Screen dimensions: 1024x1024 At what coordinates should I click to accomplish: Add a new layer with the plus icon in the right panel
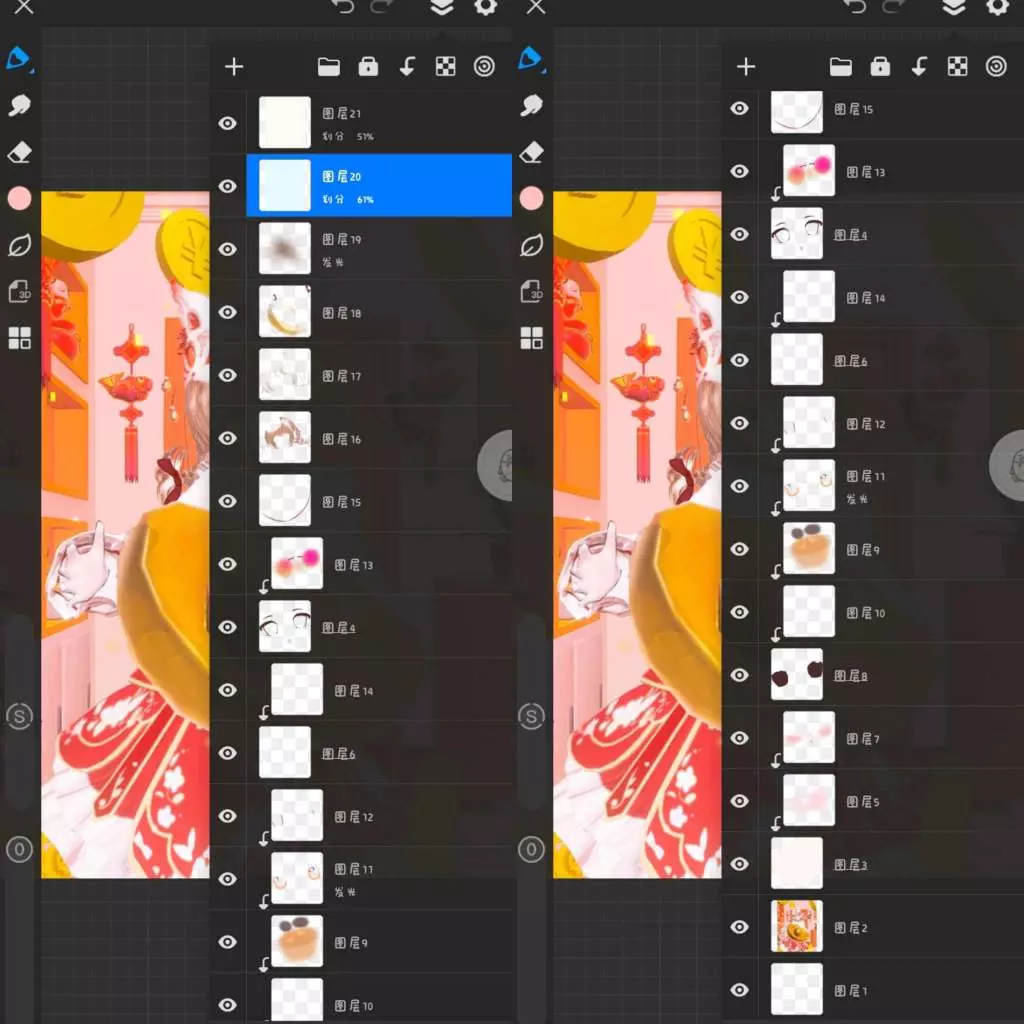pyautogui.click(x=746, y=67)
